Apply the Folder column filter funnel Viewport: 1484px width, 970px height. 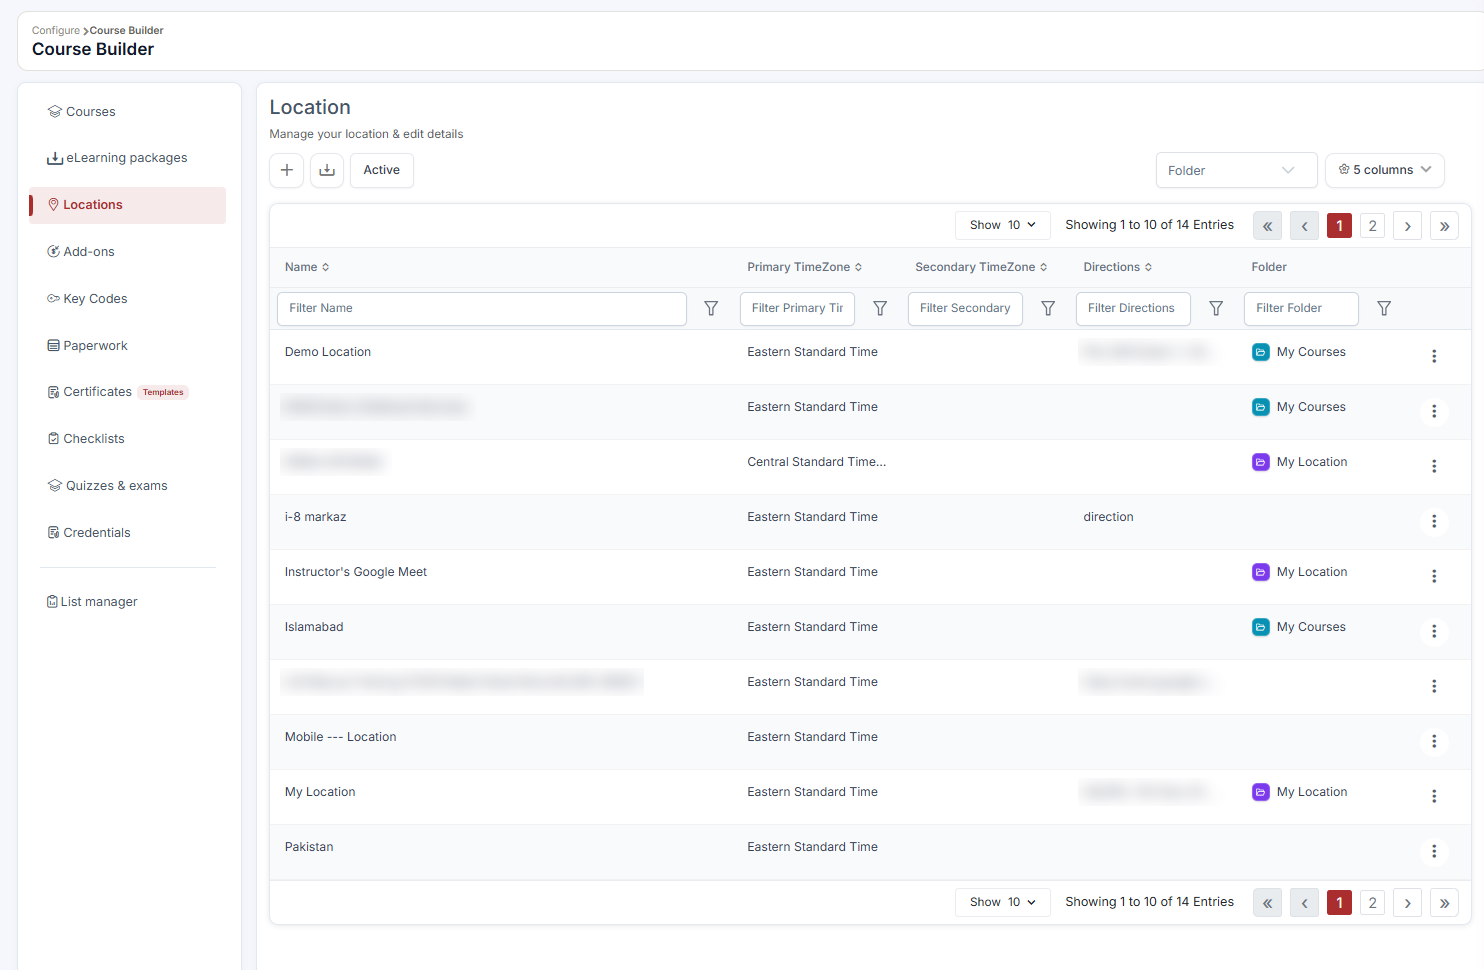coord(1384,308)
